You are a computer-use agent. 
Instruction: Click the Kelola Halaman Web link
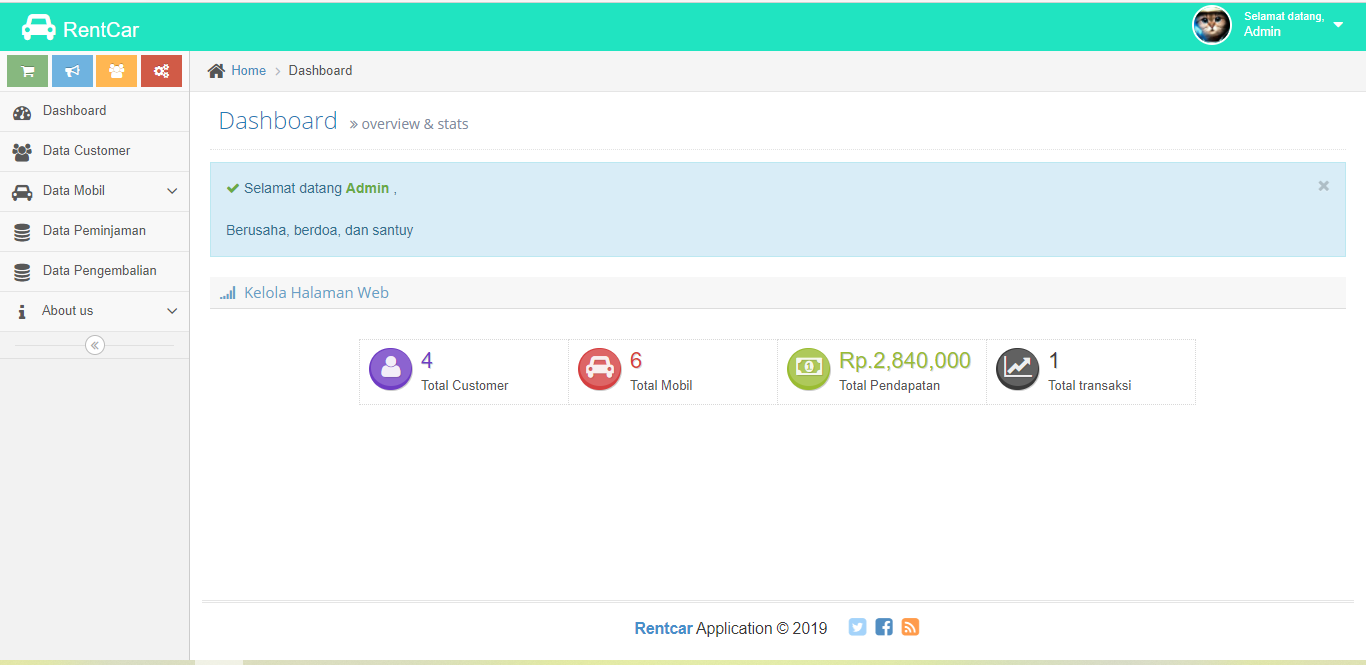point(317,292)
